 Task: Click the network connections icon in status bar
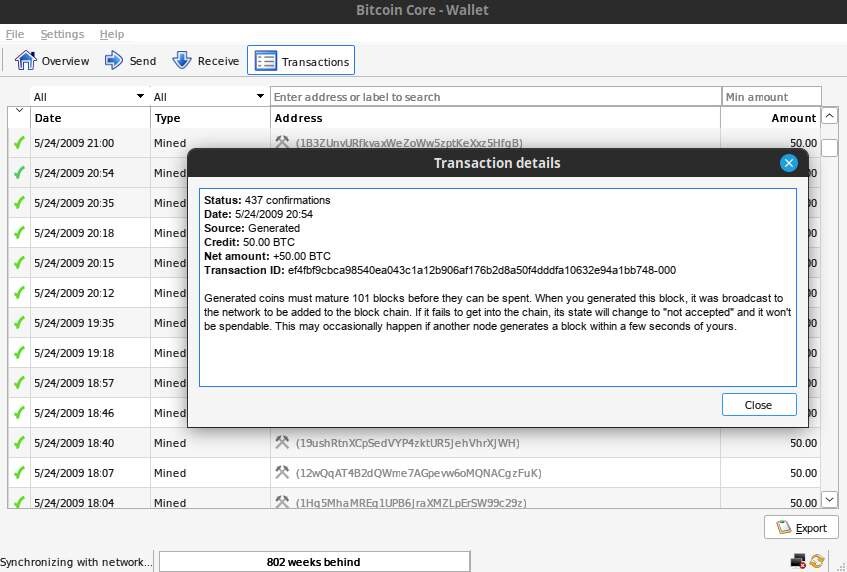click(798, 561)
